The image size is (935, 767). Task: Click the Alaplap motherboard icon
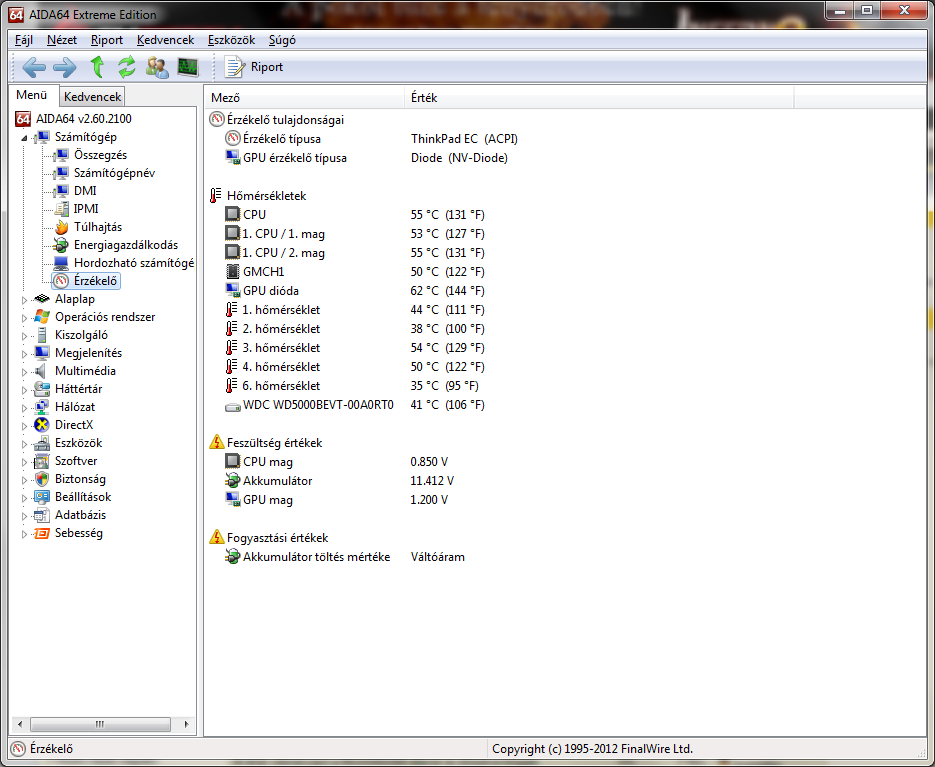(42, 299)
